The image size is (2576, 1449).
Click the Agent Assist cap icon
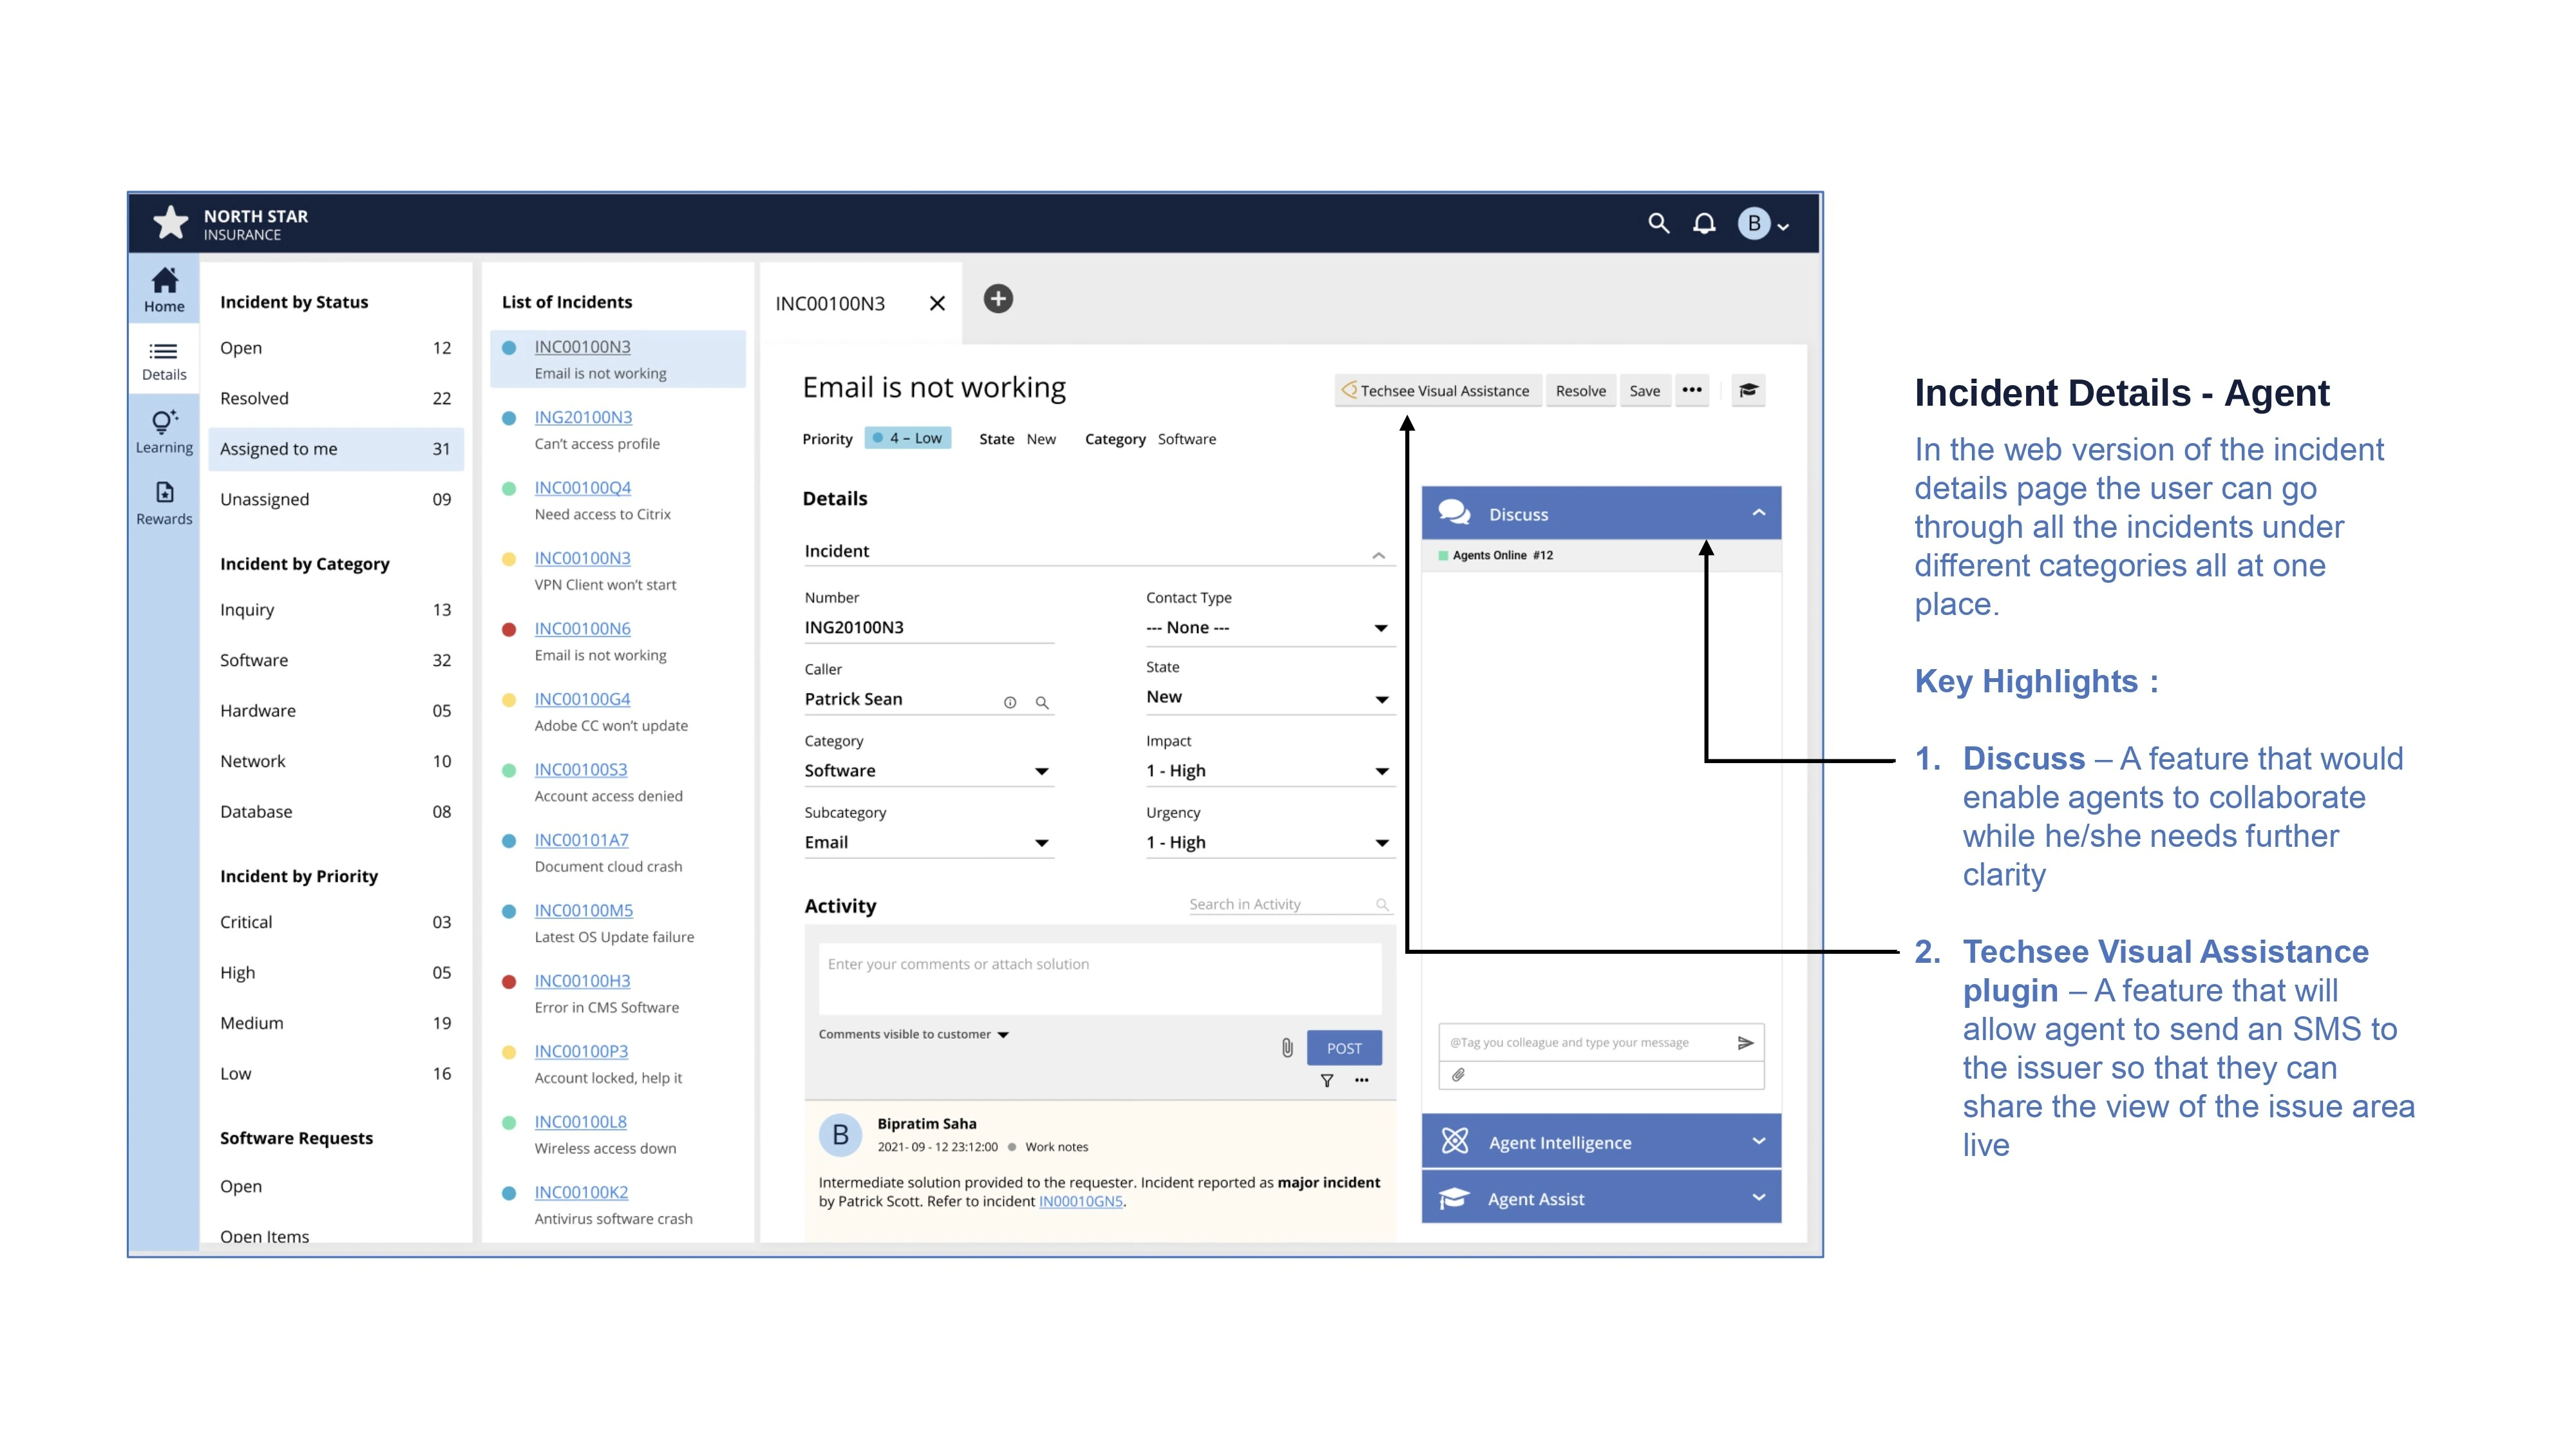point(1454,1198)
